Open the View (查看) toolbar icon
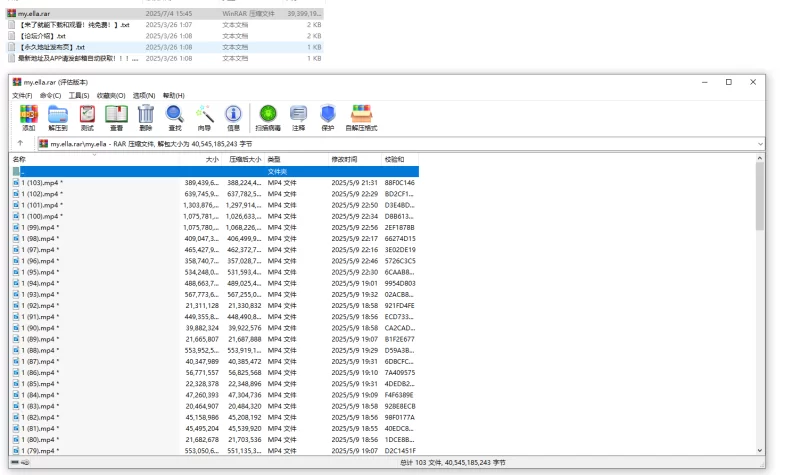 [x=116, y=116]
